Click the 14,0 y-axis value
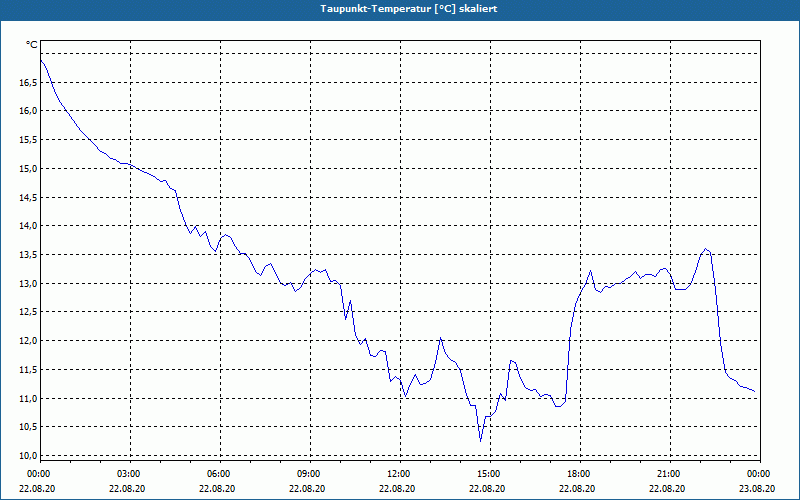 29,226
